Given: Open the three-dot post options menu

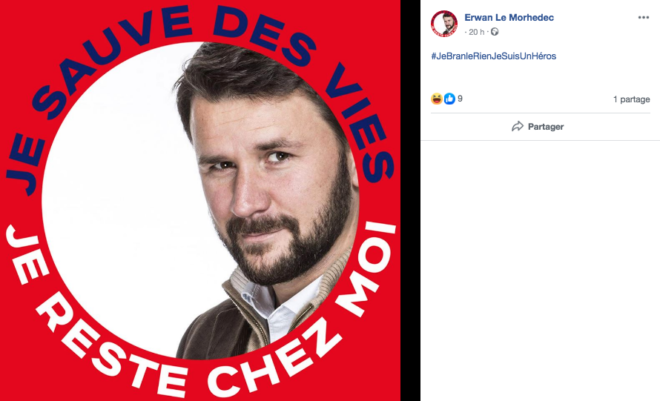Looking at the screenshot, I should (643, 17).
